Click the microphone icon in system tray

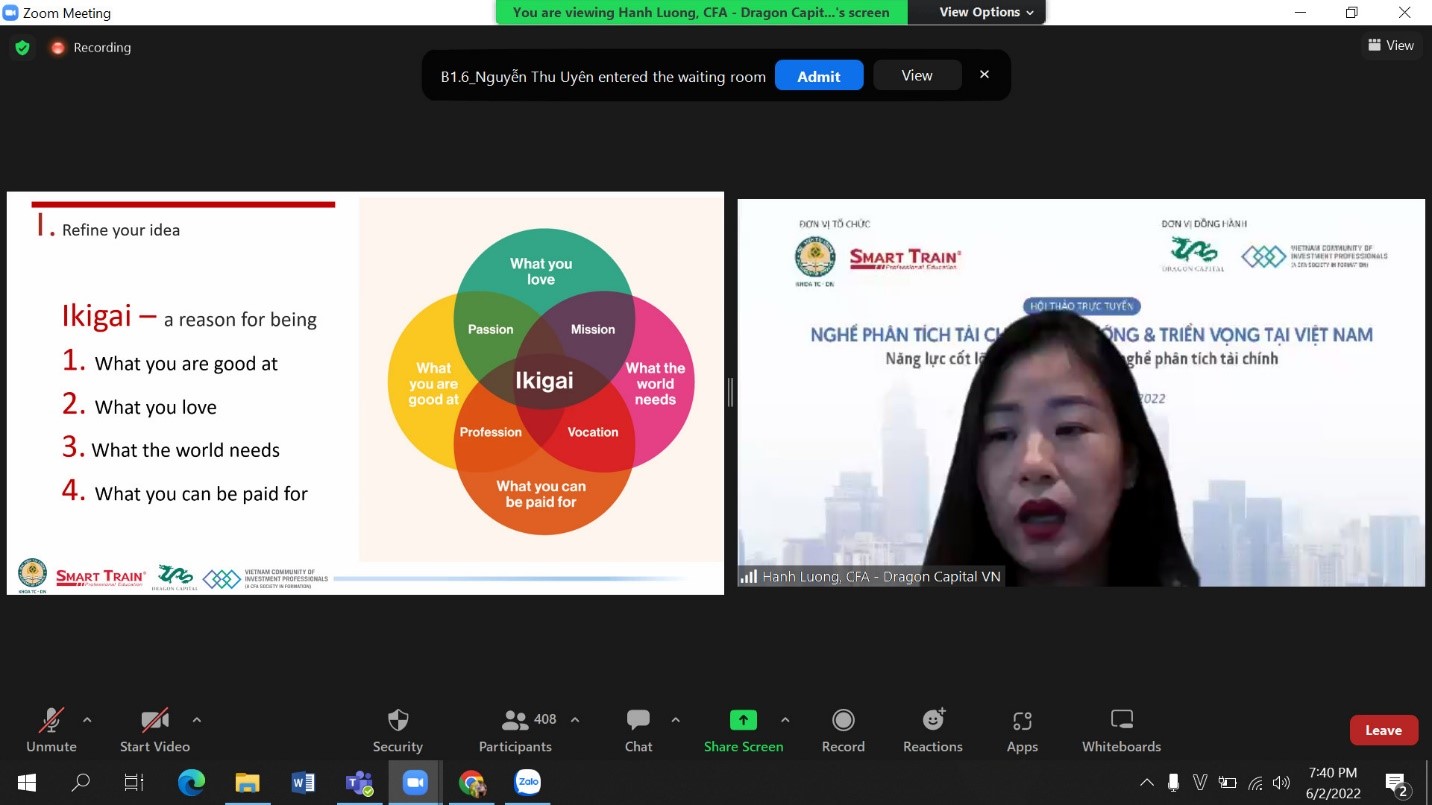click(x=1174, y=783)
